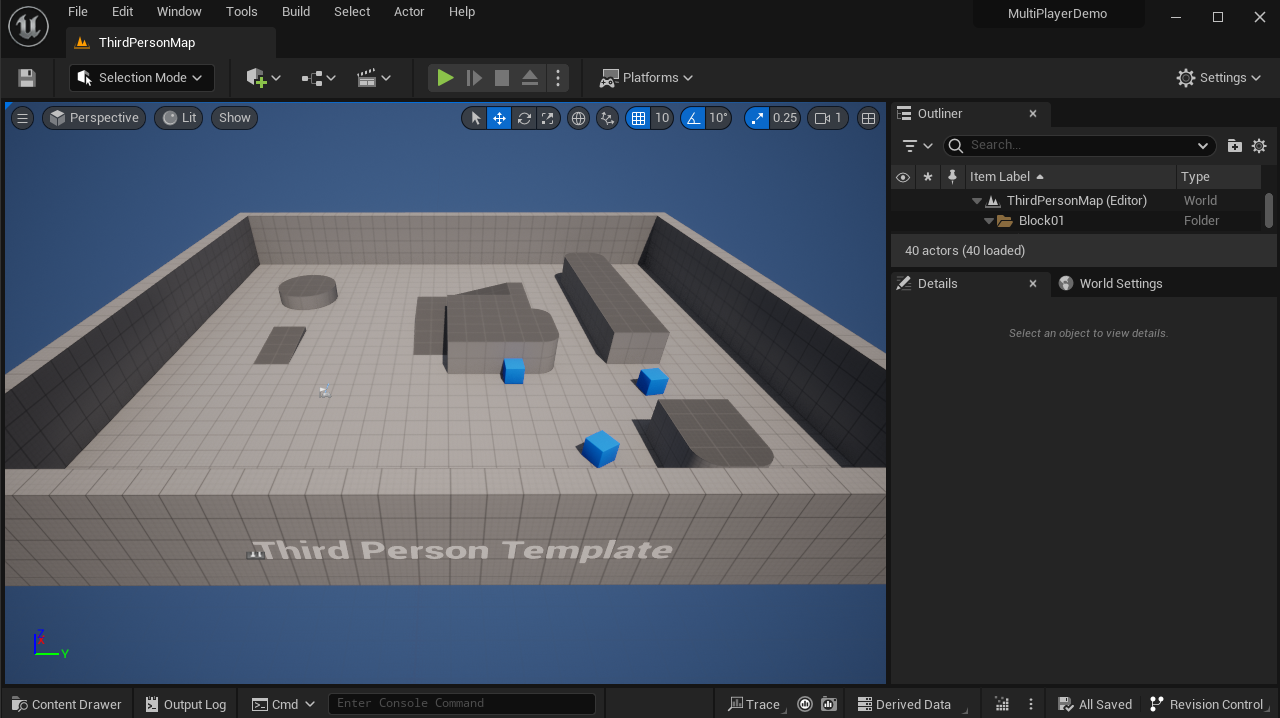
Task: Activate the Translate (move) tool
Action: 499,118
